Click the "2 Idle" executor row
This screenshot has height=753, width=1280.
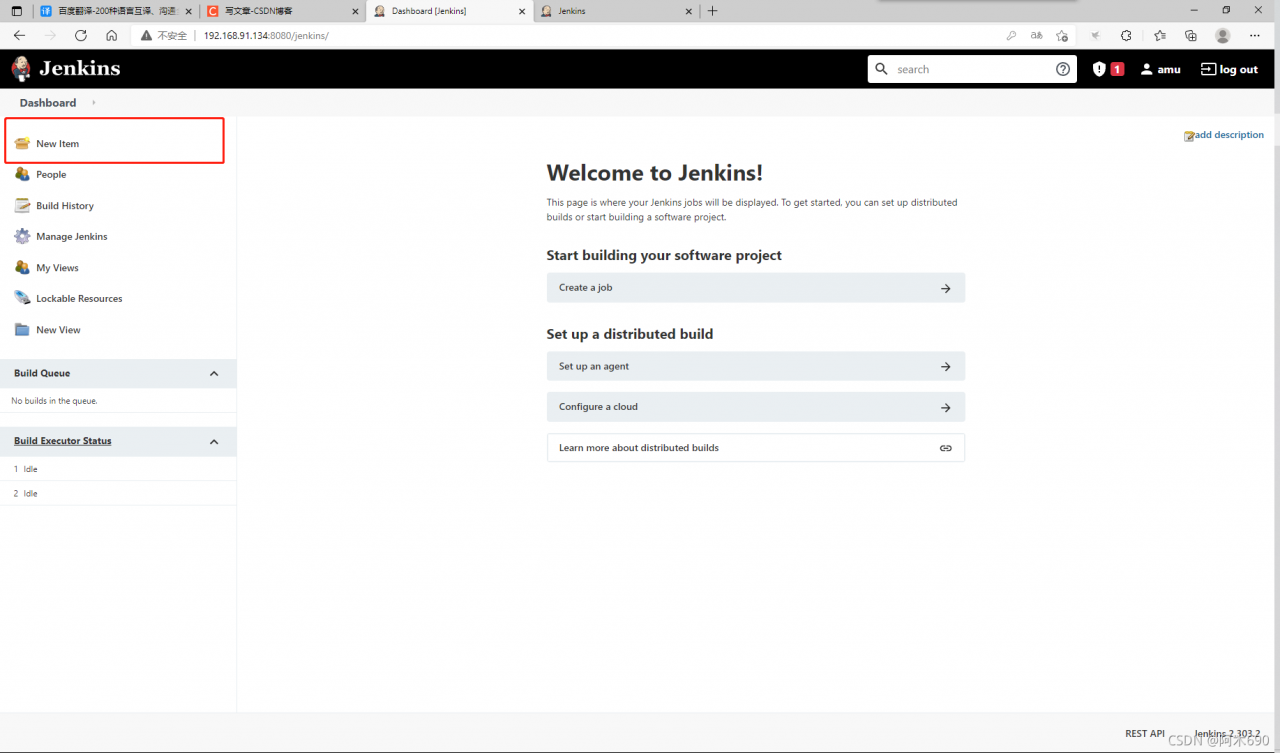point(118,493)
